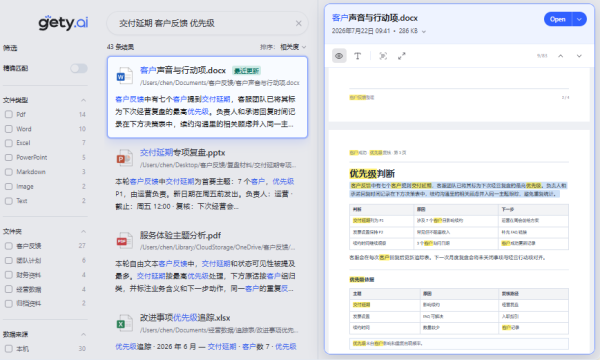Click the preview title 客户声音与行动项.docx
The width and height of the screenshot is (600, 360).
coord(375,18)
